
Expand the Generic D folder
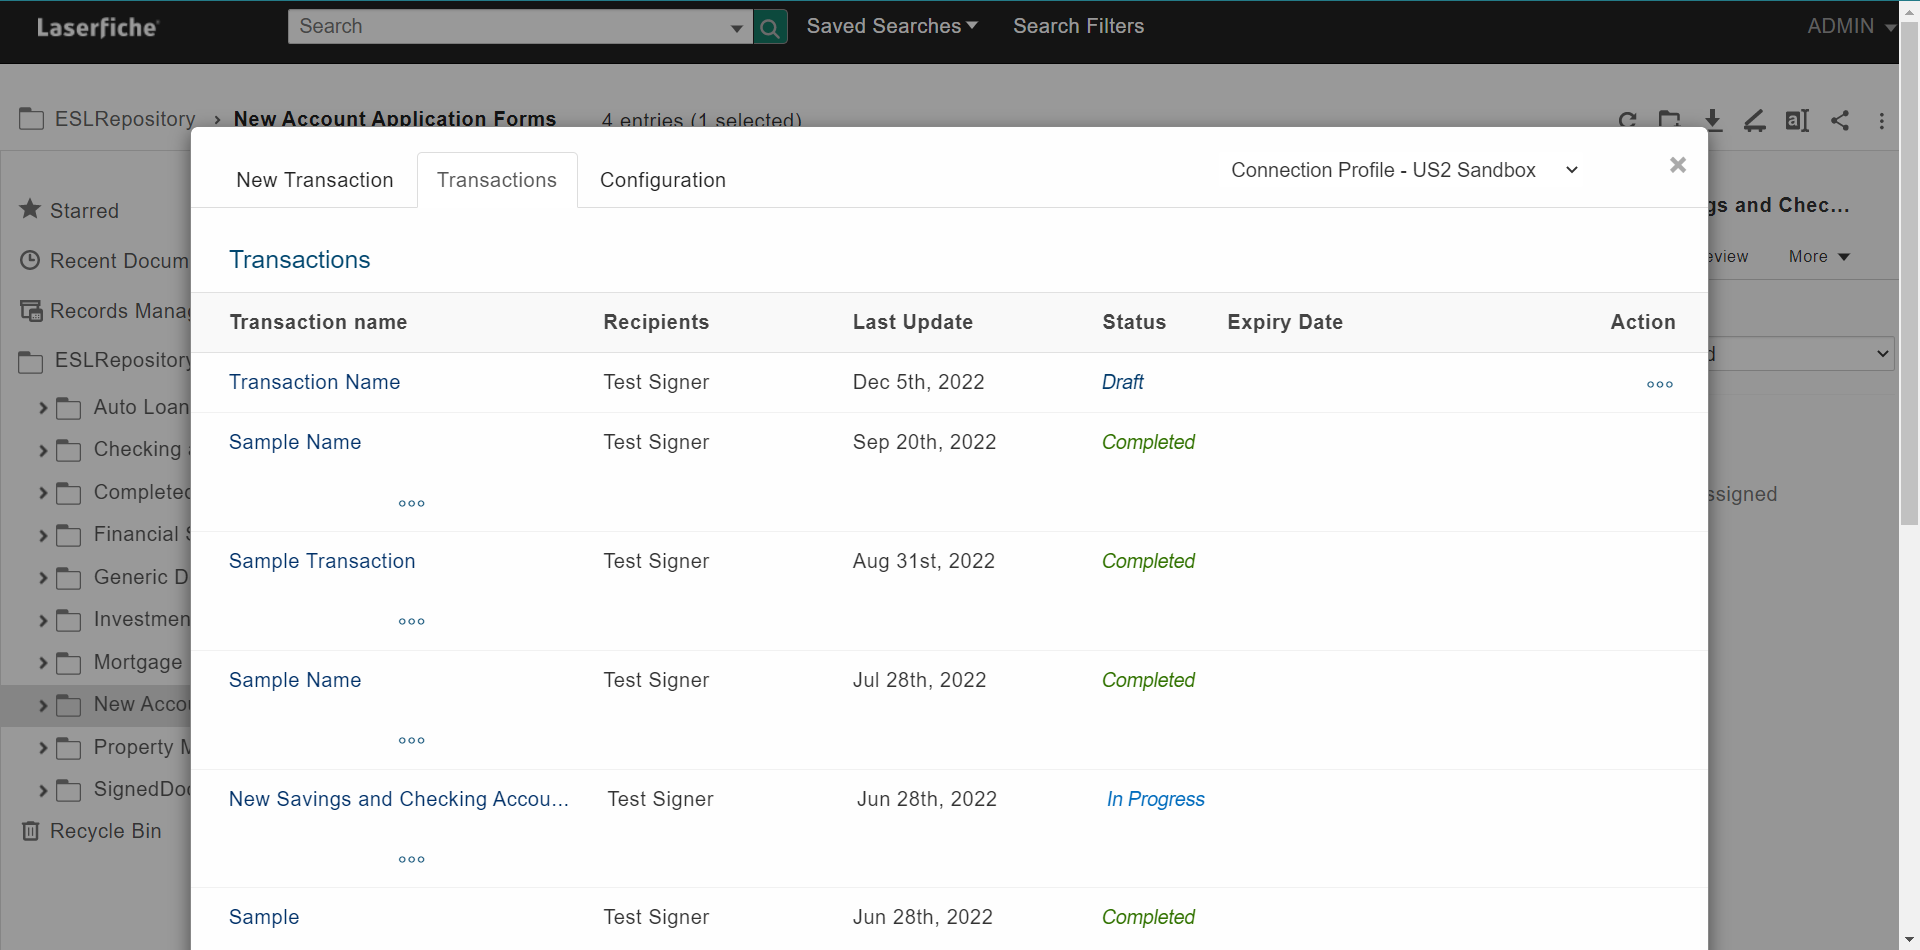[x=43, y=578]
